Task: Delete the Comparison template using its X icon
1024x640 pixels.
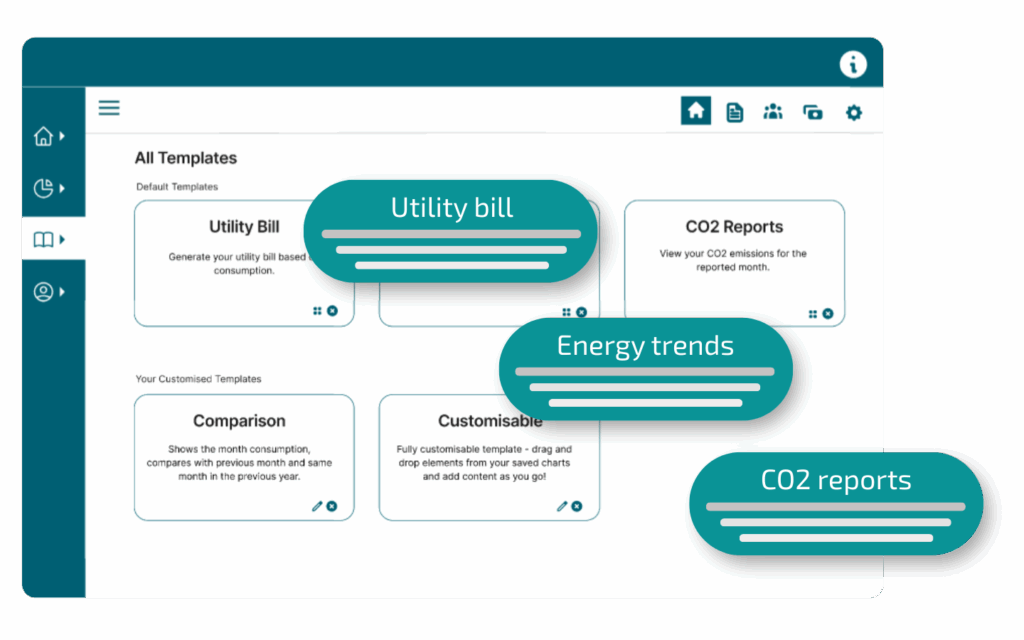Action: pyautogui.click(x=332, y=506)
